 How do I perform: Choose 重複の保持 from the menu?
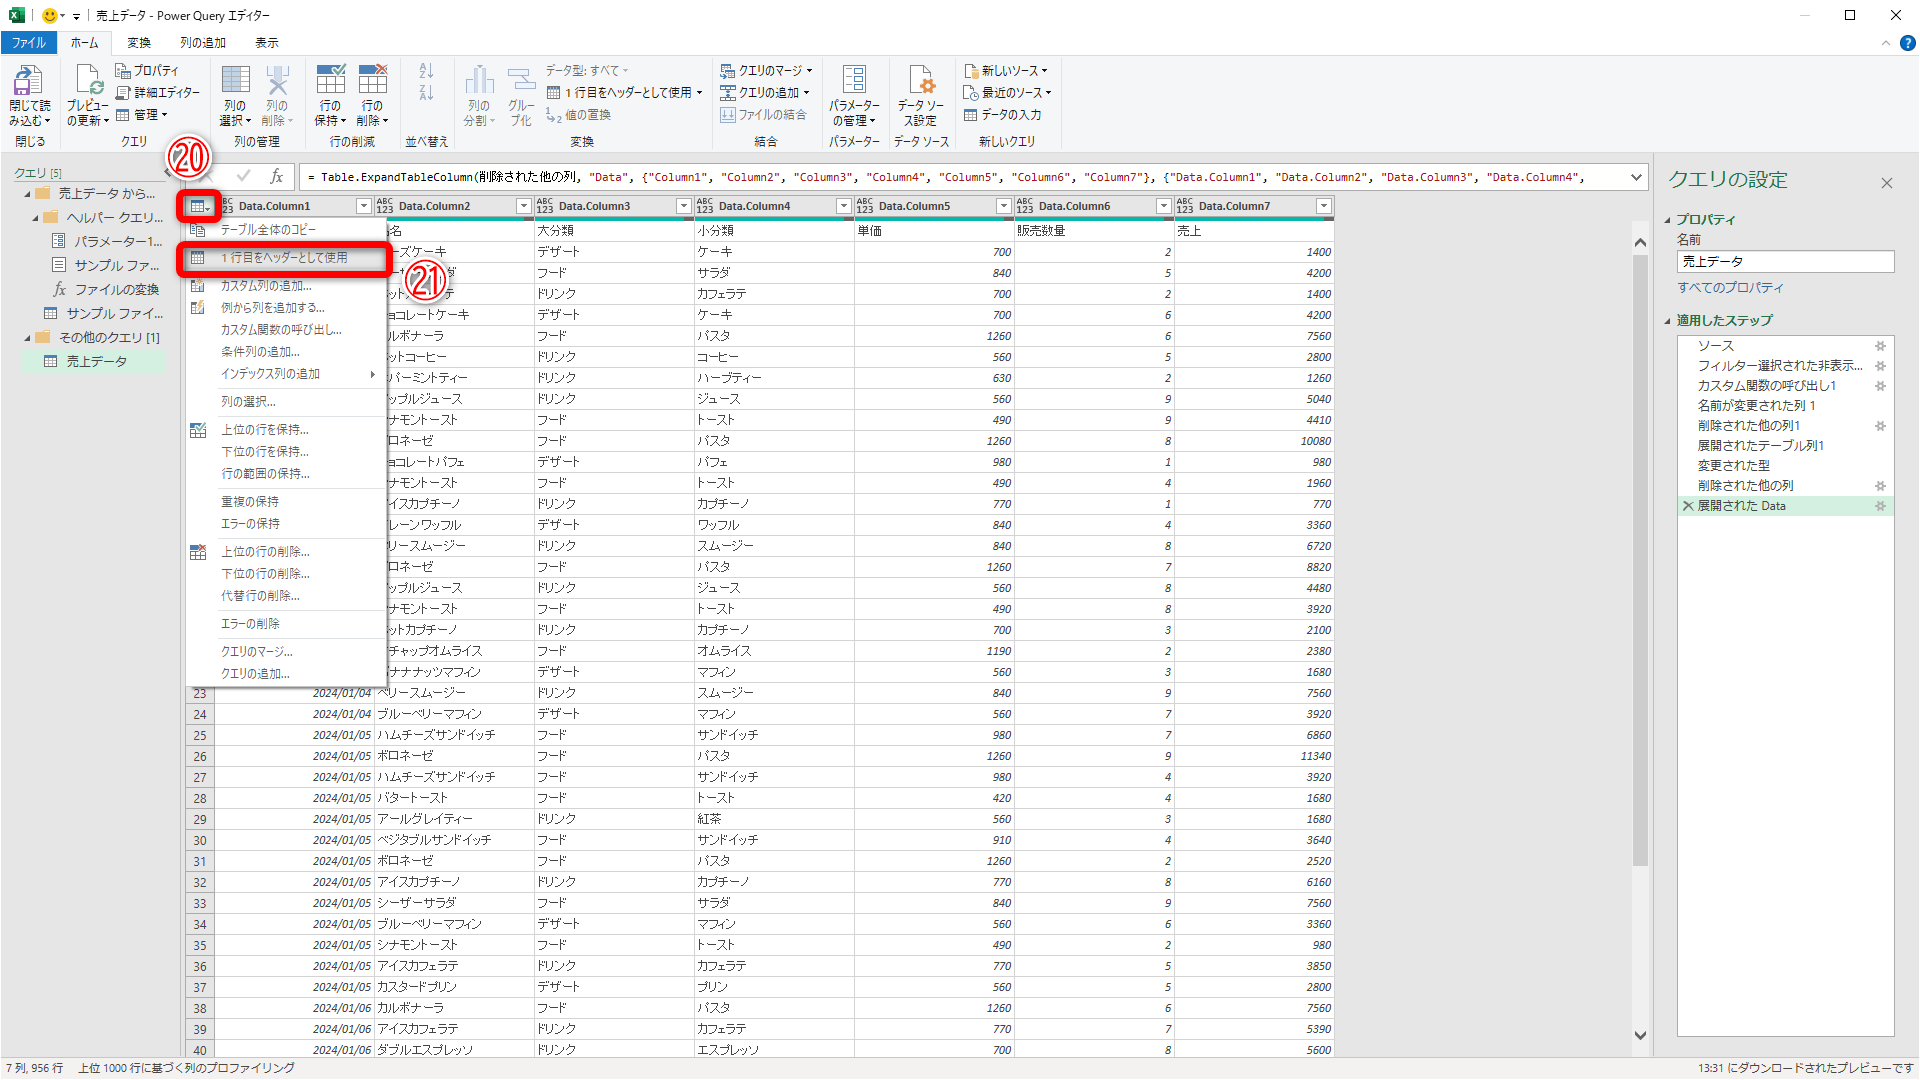point(250,502)
